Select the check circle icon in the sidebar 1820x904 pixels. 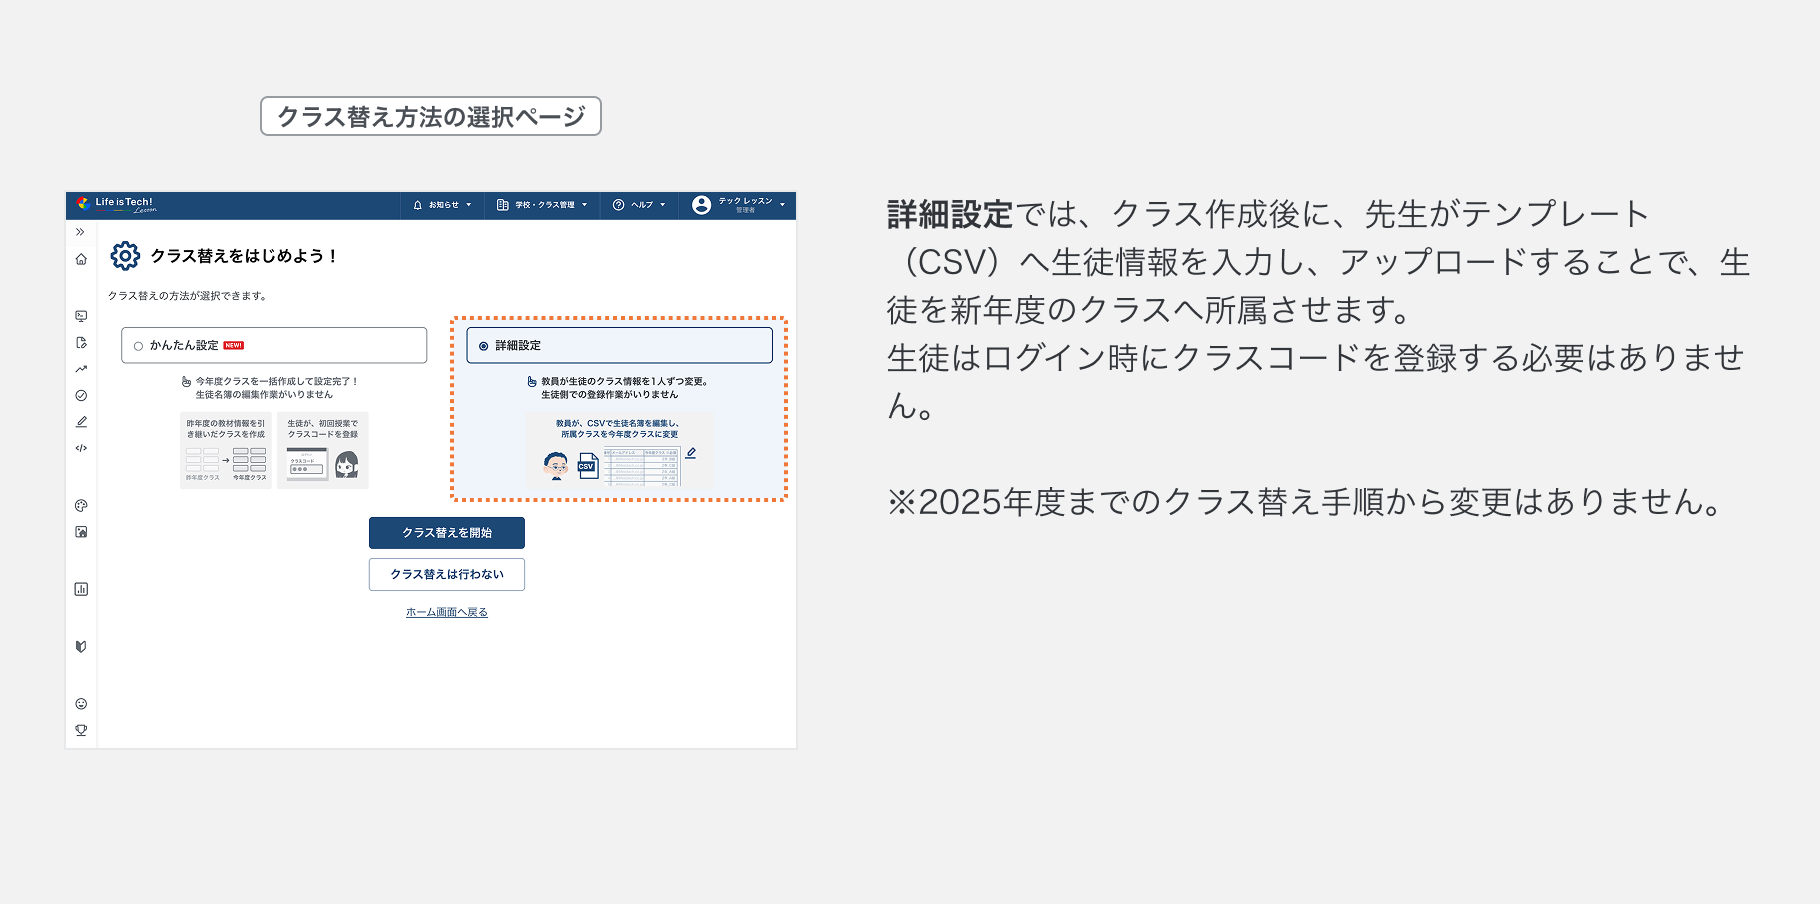82,394
